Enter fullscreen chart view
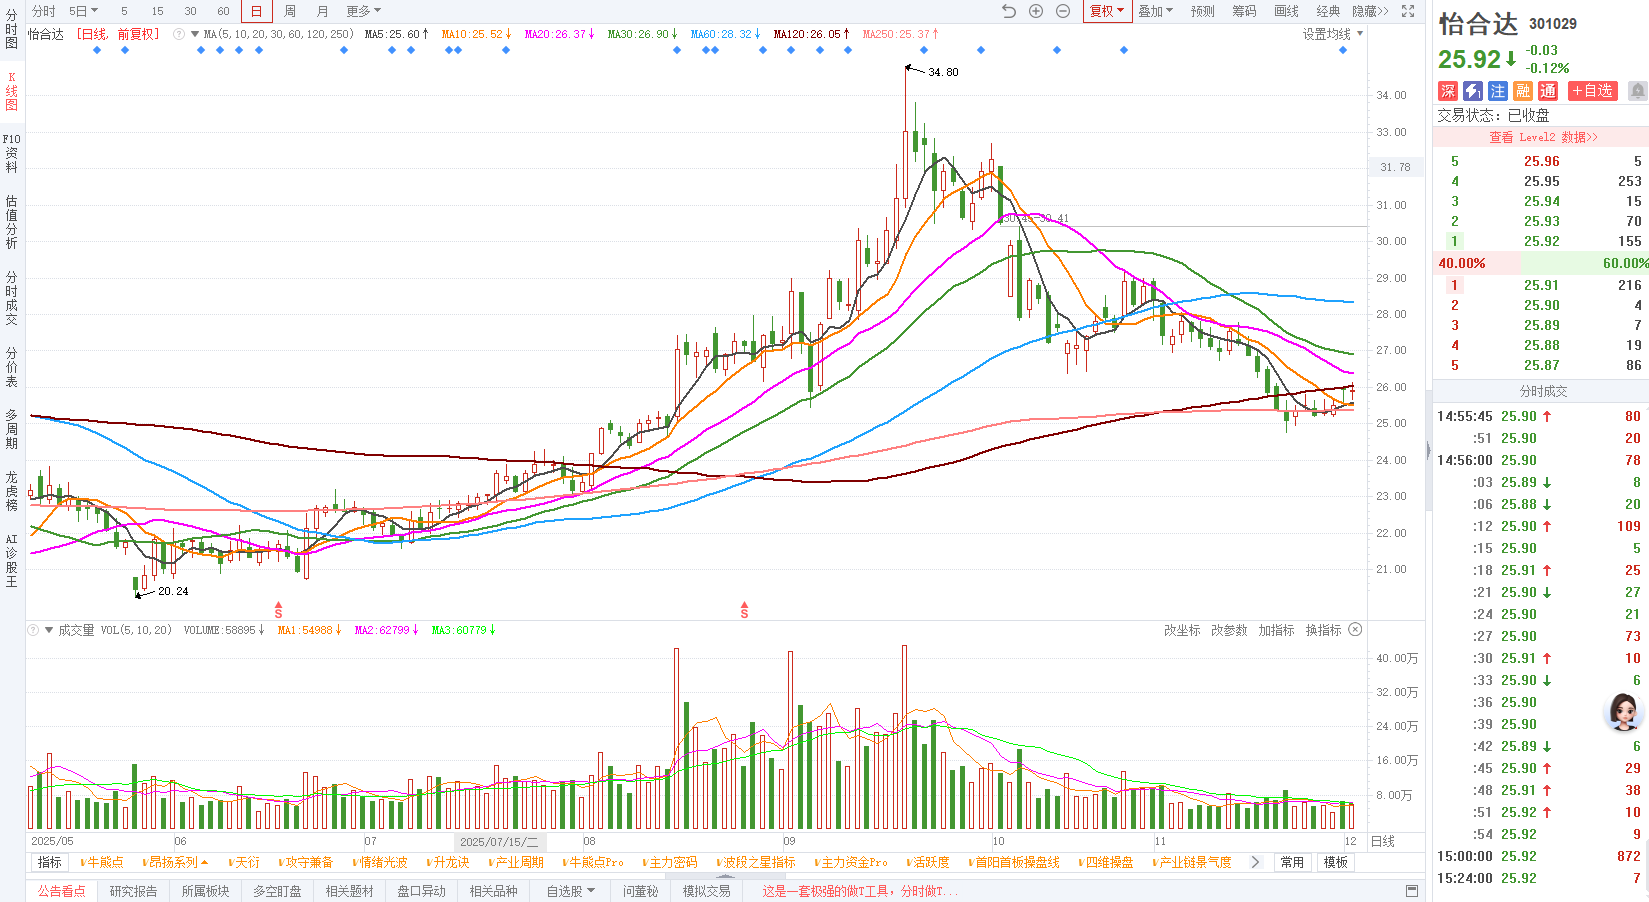 click(1408, 11)
